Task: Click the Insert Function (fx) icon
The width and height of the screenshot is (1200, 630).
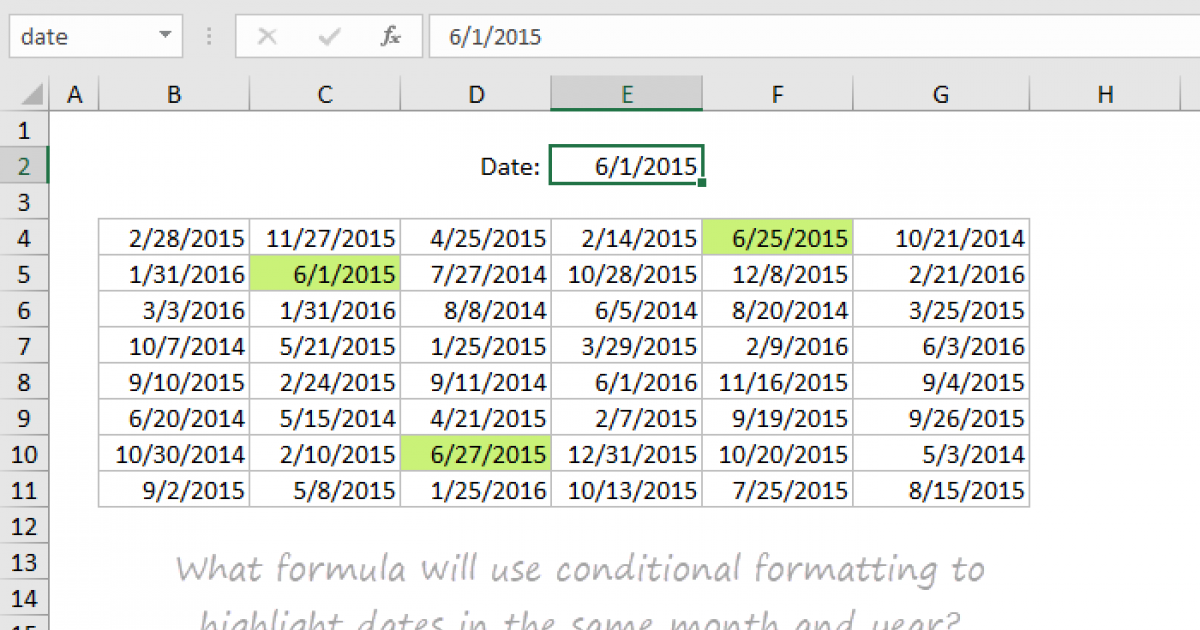Action: point(390,36)
